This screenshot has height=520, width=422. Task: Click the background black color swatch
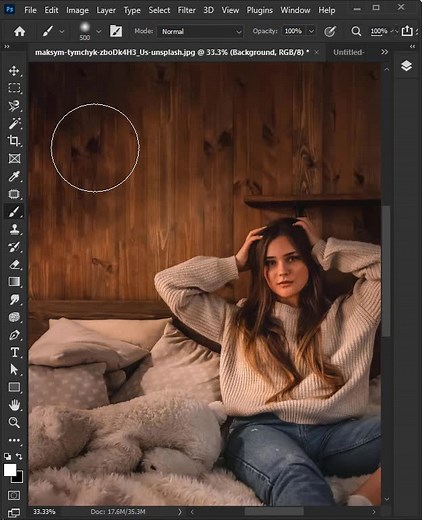[19, 478]
